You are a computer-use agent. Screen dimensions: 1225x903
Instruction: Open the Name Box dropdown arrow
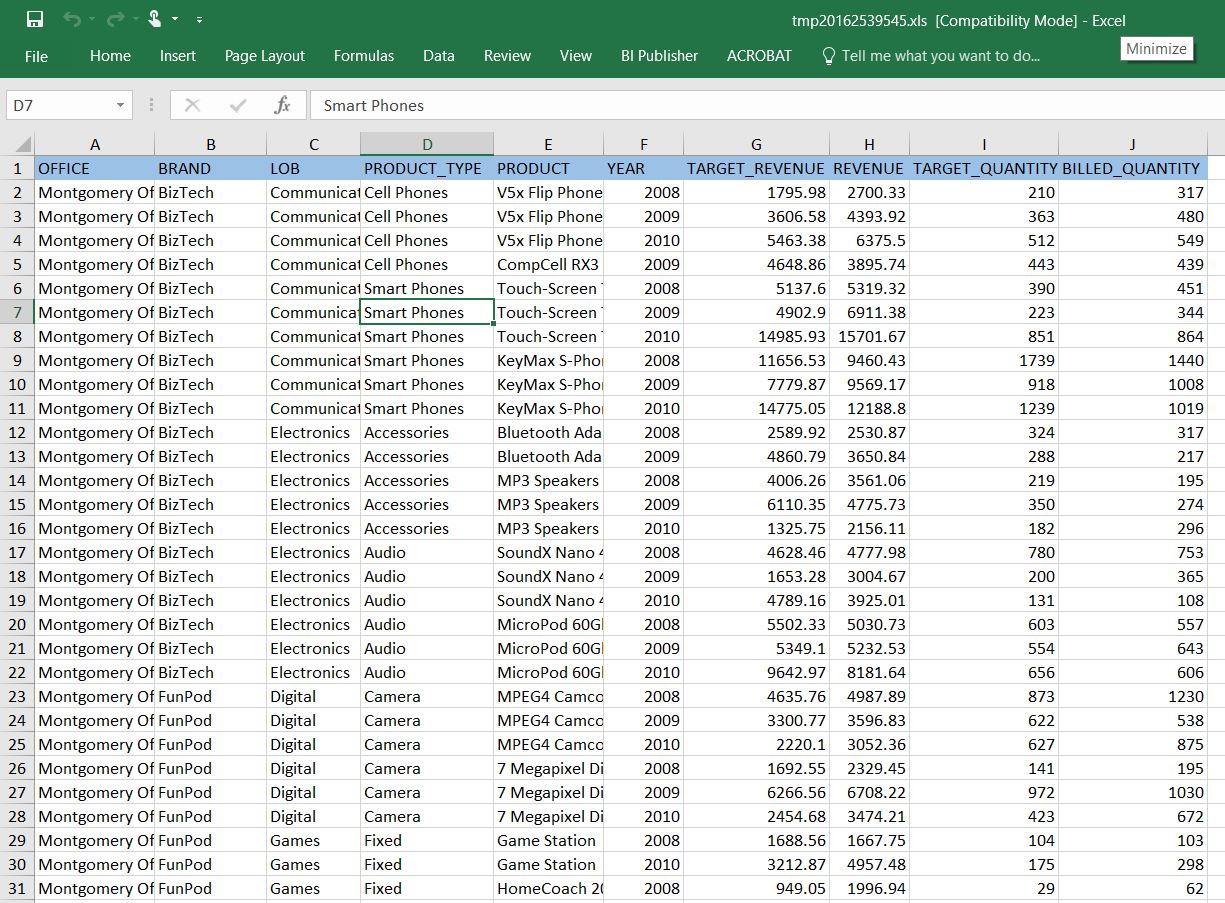[x=120, y=105]
